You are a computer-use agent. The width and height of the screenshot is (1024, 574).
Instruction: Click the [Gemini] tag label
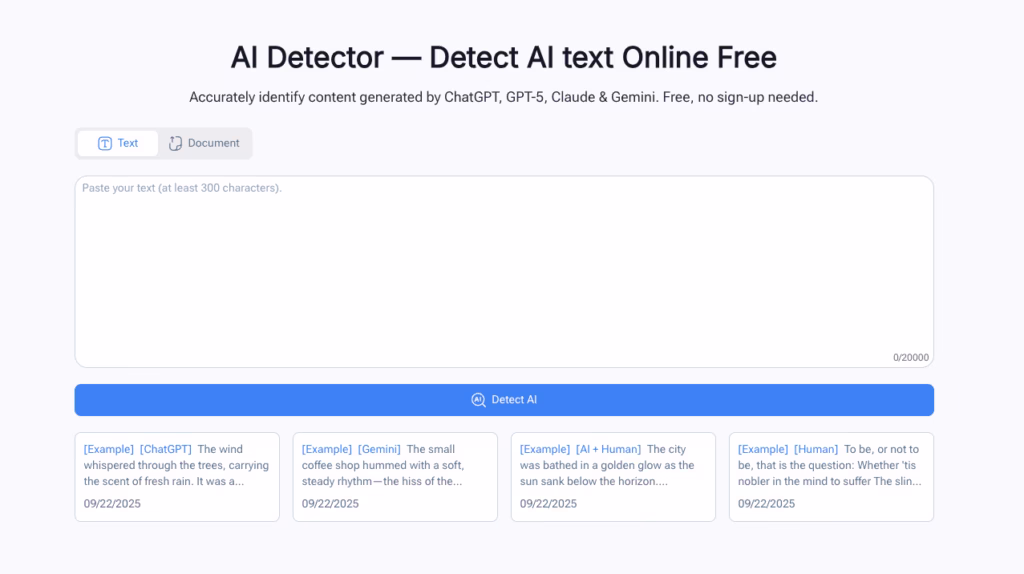[x=379, y=449]
